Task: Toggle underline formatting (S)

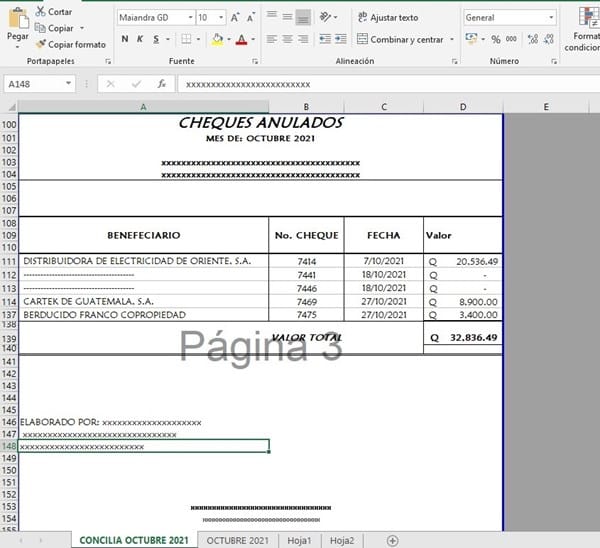Action: [155, 39]
